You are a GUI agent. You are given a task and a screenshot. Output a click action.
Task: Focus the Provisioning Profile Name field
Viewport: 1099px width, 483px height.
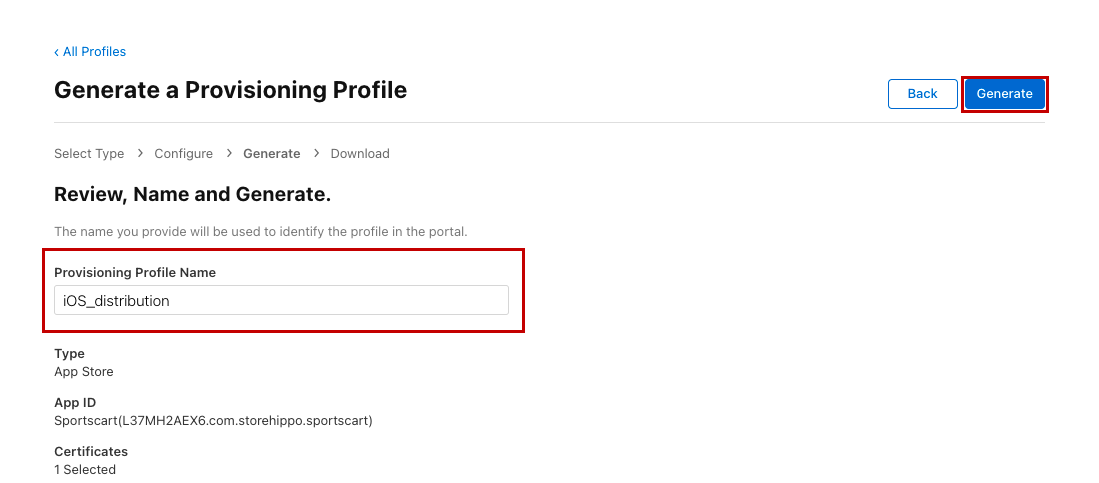tap(281, 300)
